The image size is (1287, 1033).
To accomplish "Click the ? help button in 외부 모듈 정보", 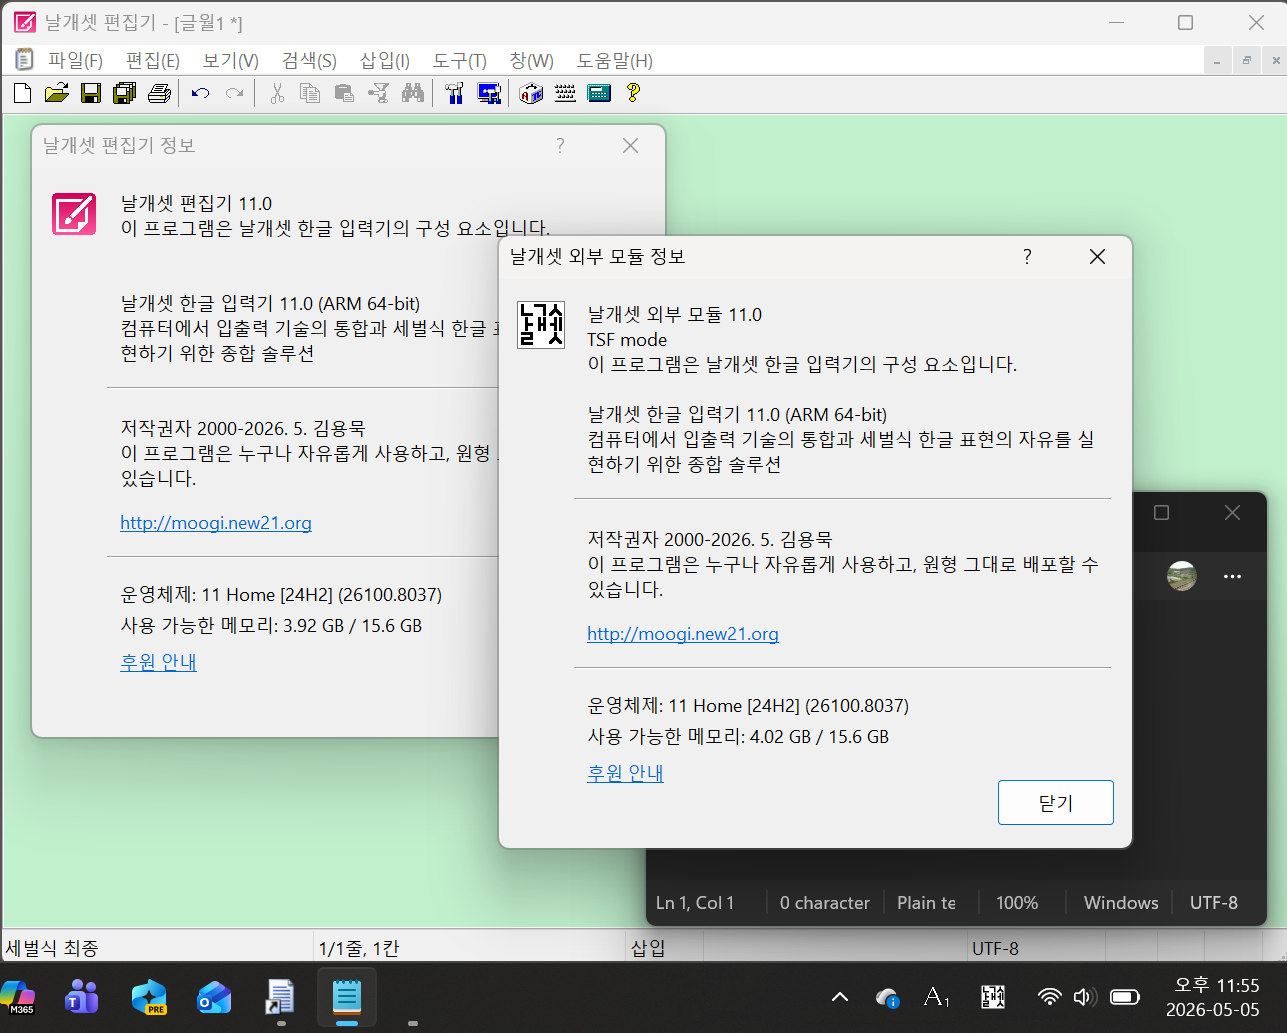I will [x=1027, y=257].
